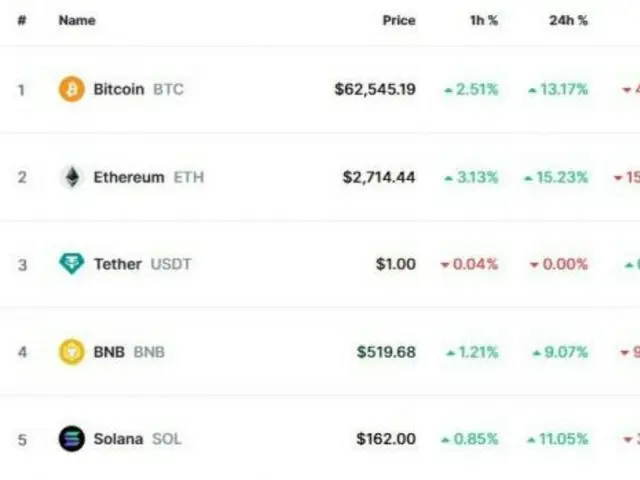The image size is (640, 480).
Task: Sort by the 1h % column
Action: coord(484,20)
